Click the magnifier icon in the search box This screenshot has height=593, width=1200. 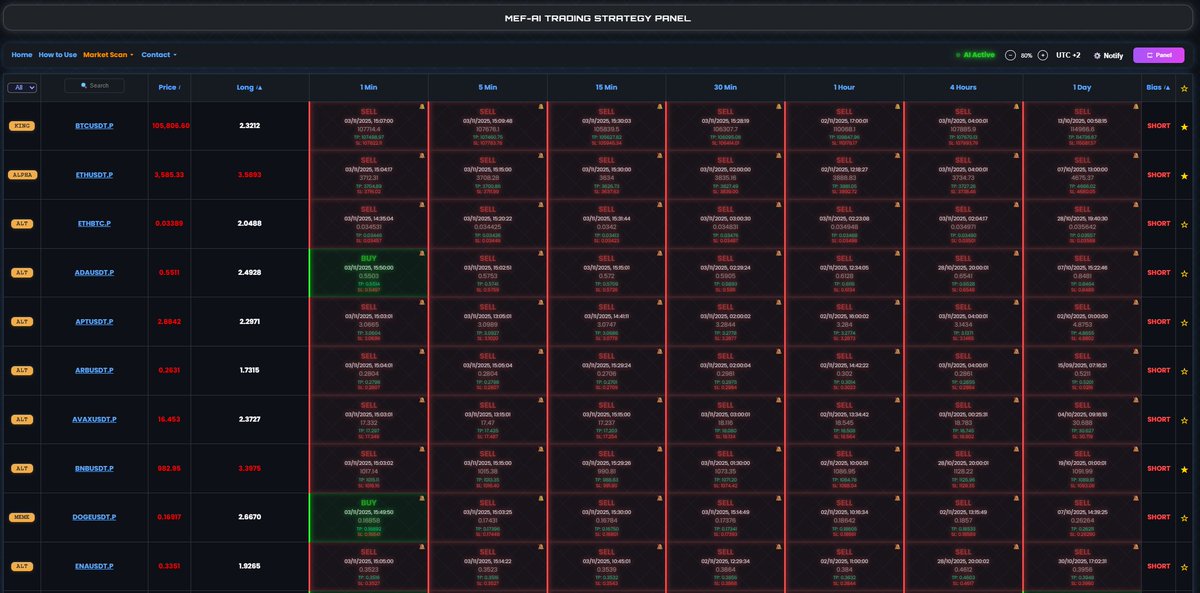click(83, 85)
